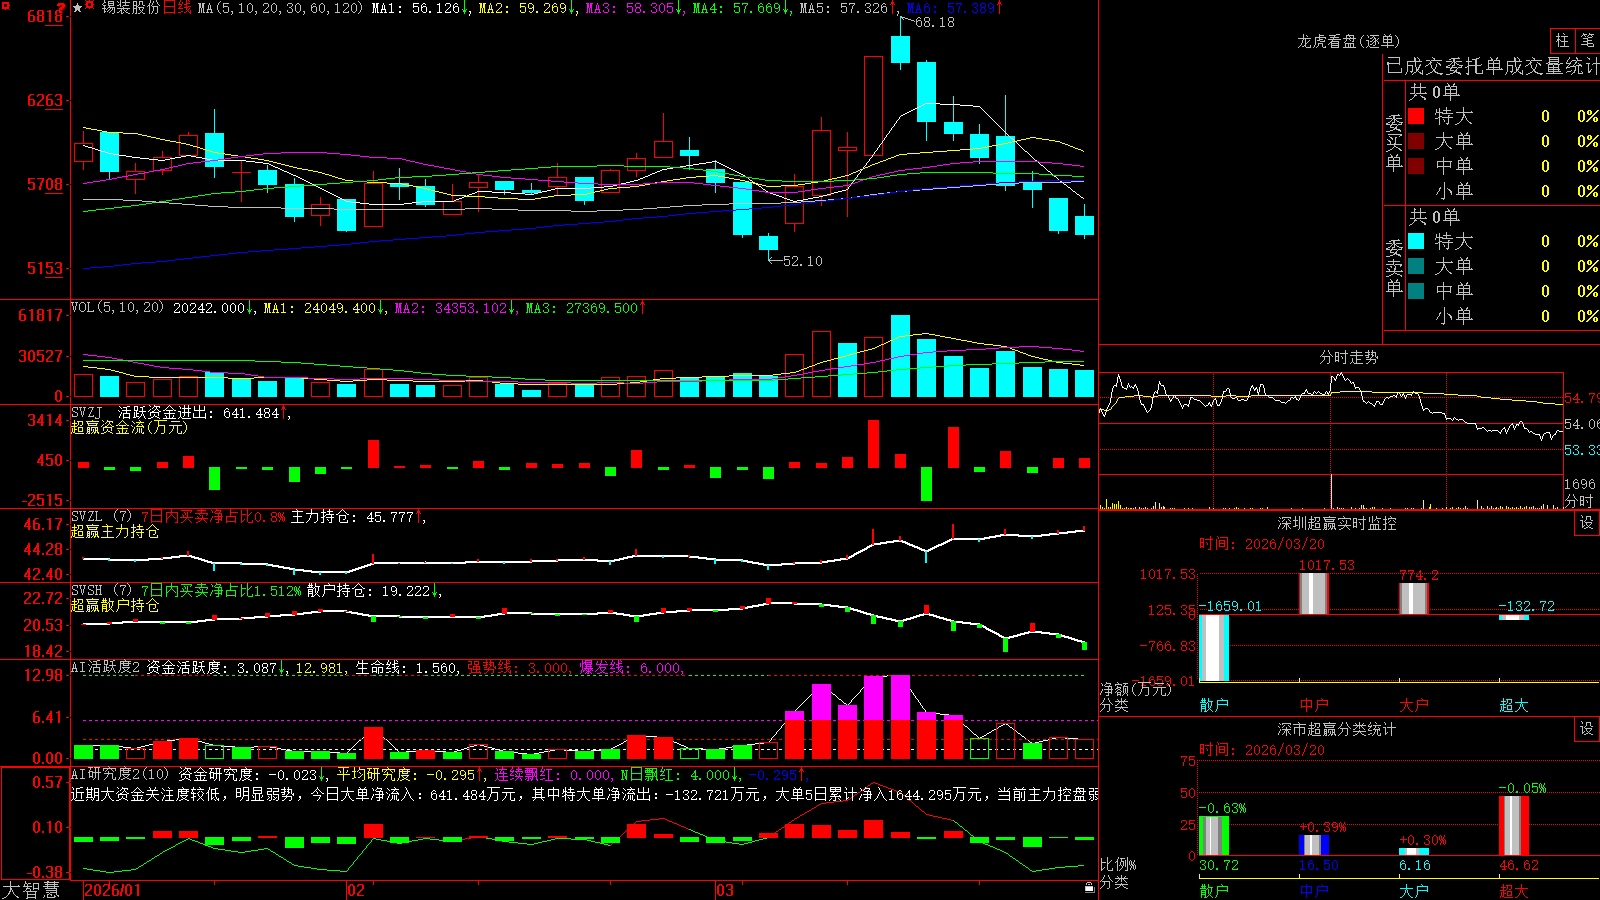Click the dark red 大单 buy-order swatch
This screenshot has width=1600, height=900.
coord(1416,141)
